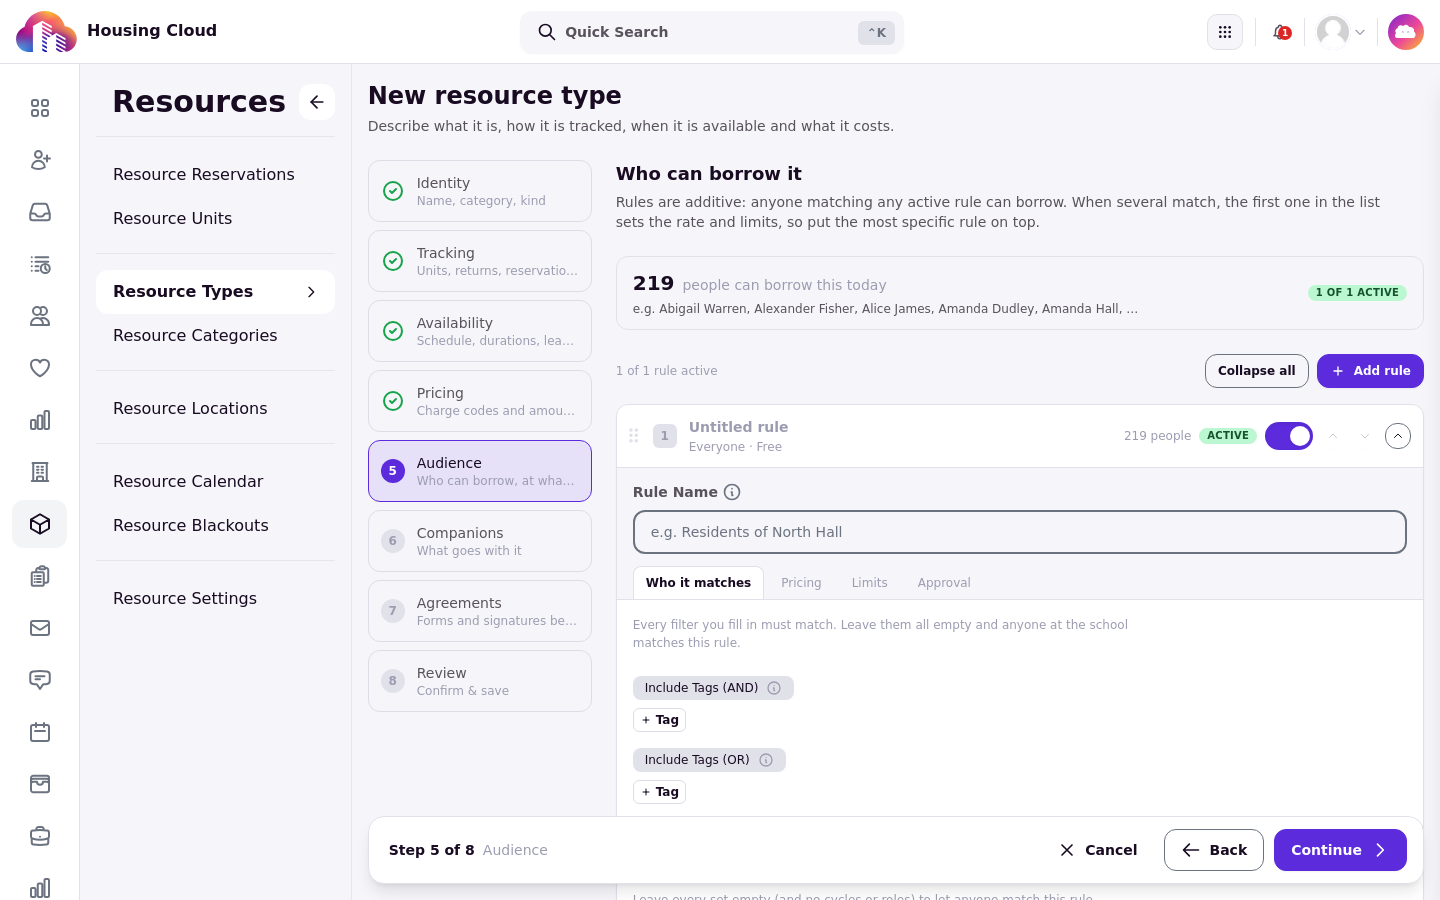This screenshot has height=900, width=1440.
Task: Open the people group sidebar icon
Action: (x=40, y=316)
